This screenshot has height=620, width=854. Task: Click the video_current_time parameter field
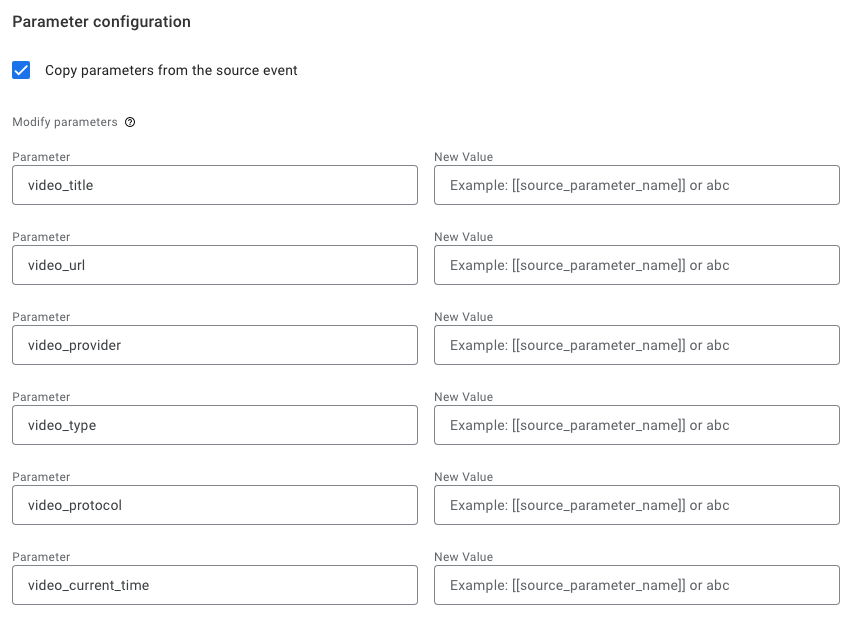[x=215, y=585]
